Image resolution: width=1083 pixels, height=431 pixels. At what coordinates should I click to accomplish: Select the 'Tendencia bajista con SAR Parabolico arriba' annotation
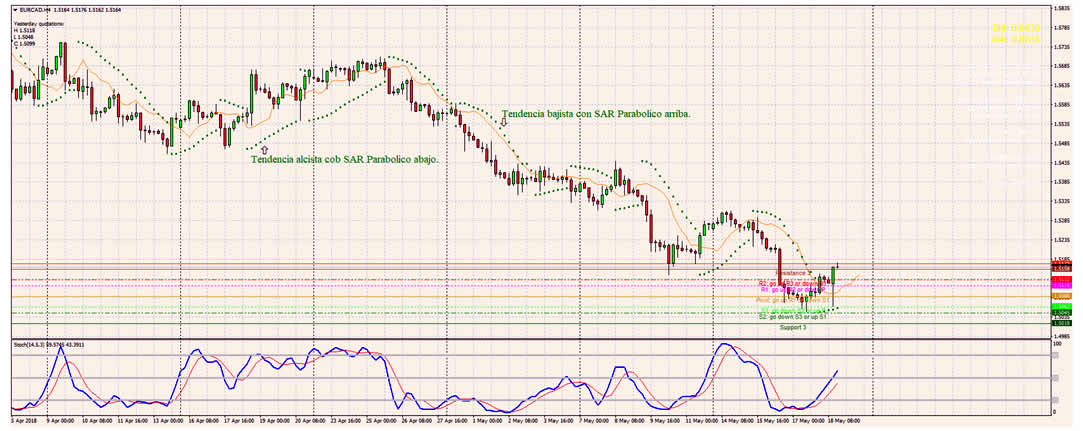point(596,113)
